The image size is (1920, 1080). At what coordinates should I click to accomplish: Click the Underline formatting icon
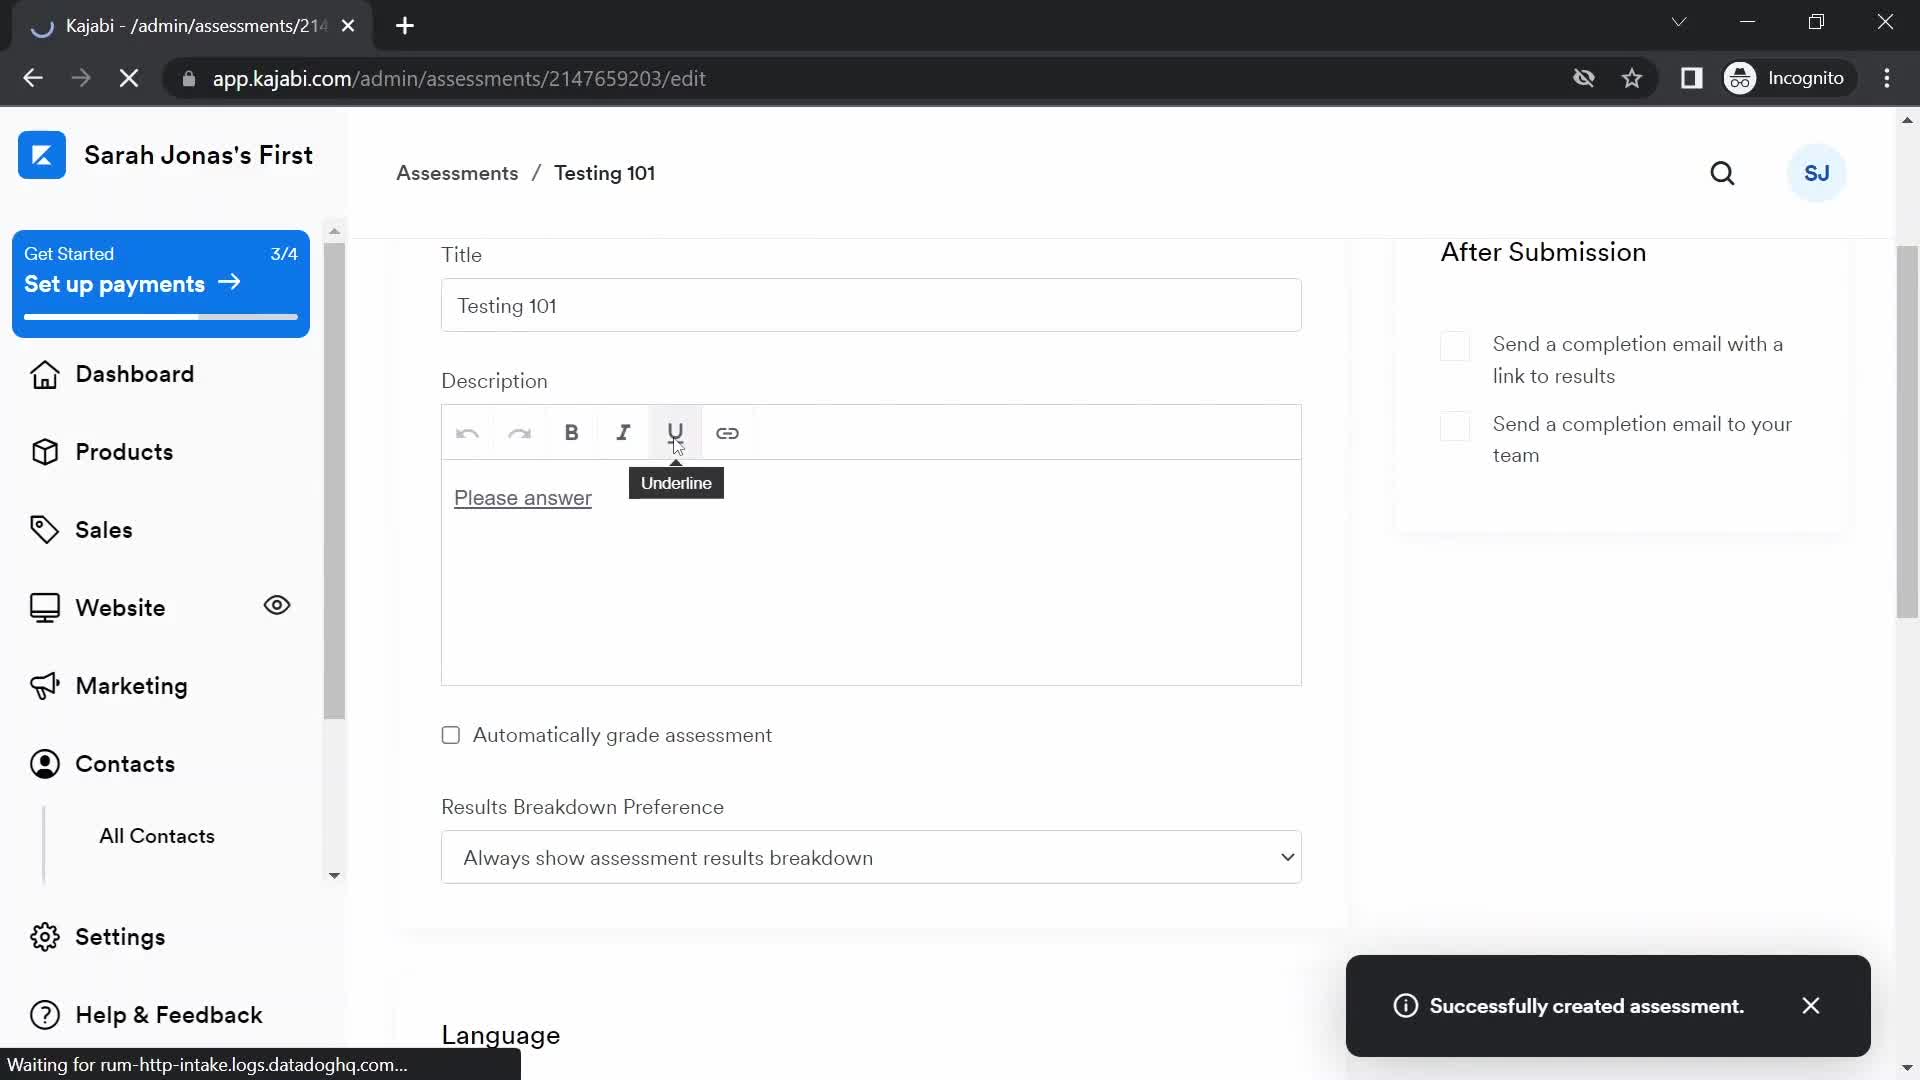(x=675, y=434)
